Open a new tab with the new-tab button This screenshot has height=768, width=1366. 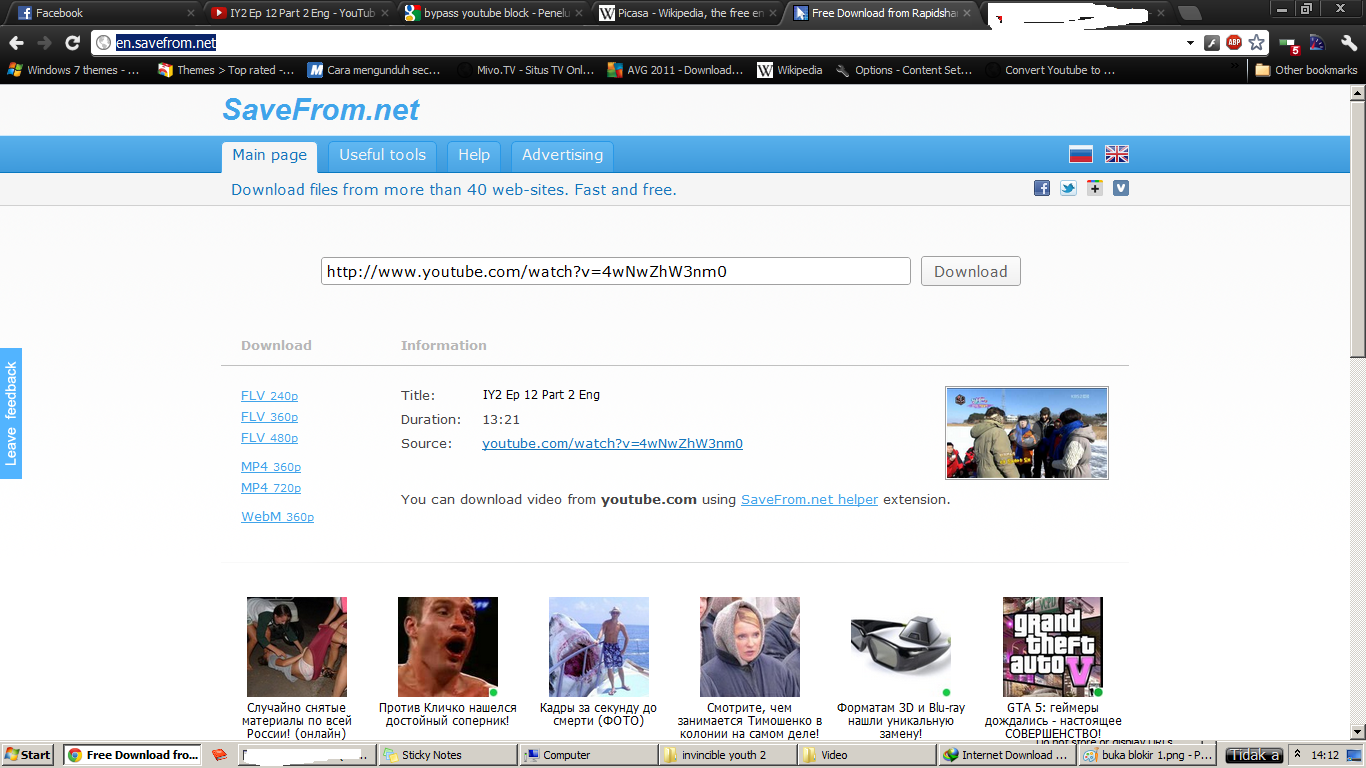tap(1189, 13)
